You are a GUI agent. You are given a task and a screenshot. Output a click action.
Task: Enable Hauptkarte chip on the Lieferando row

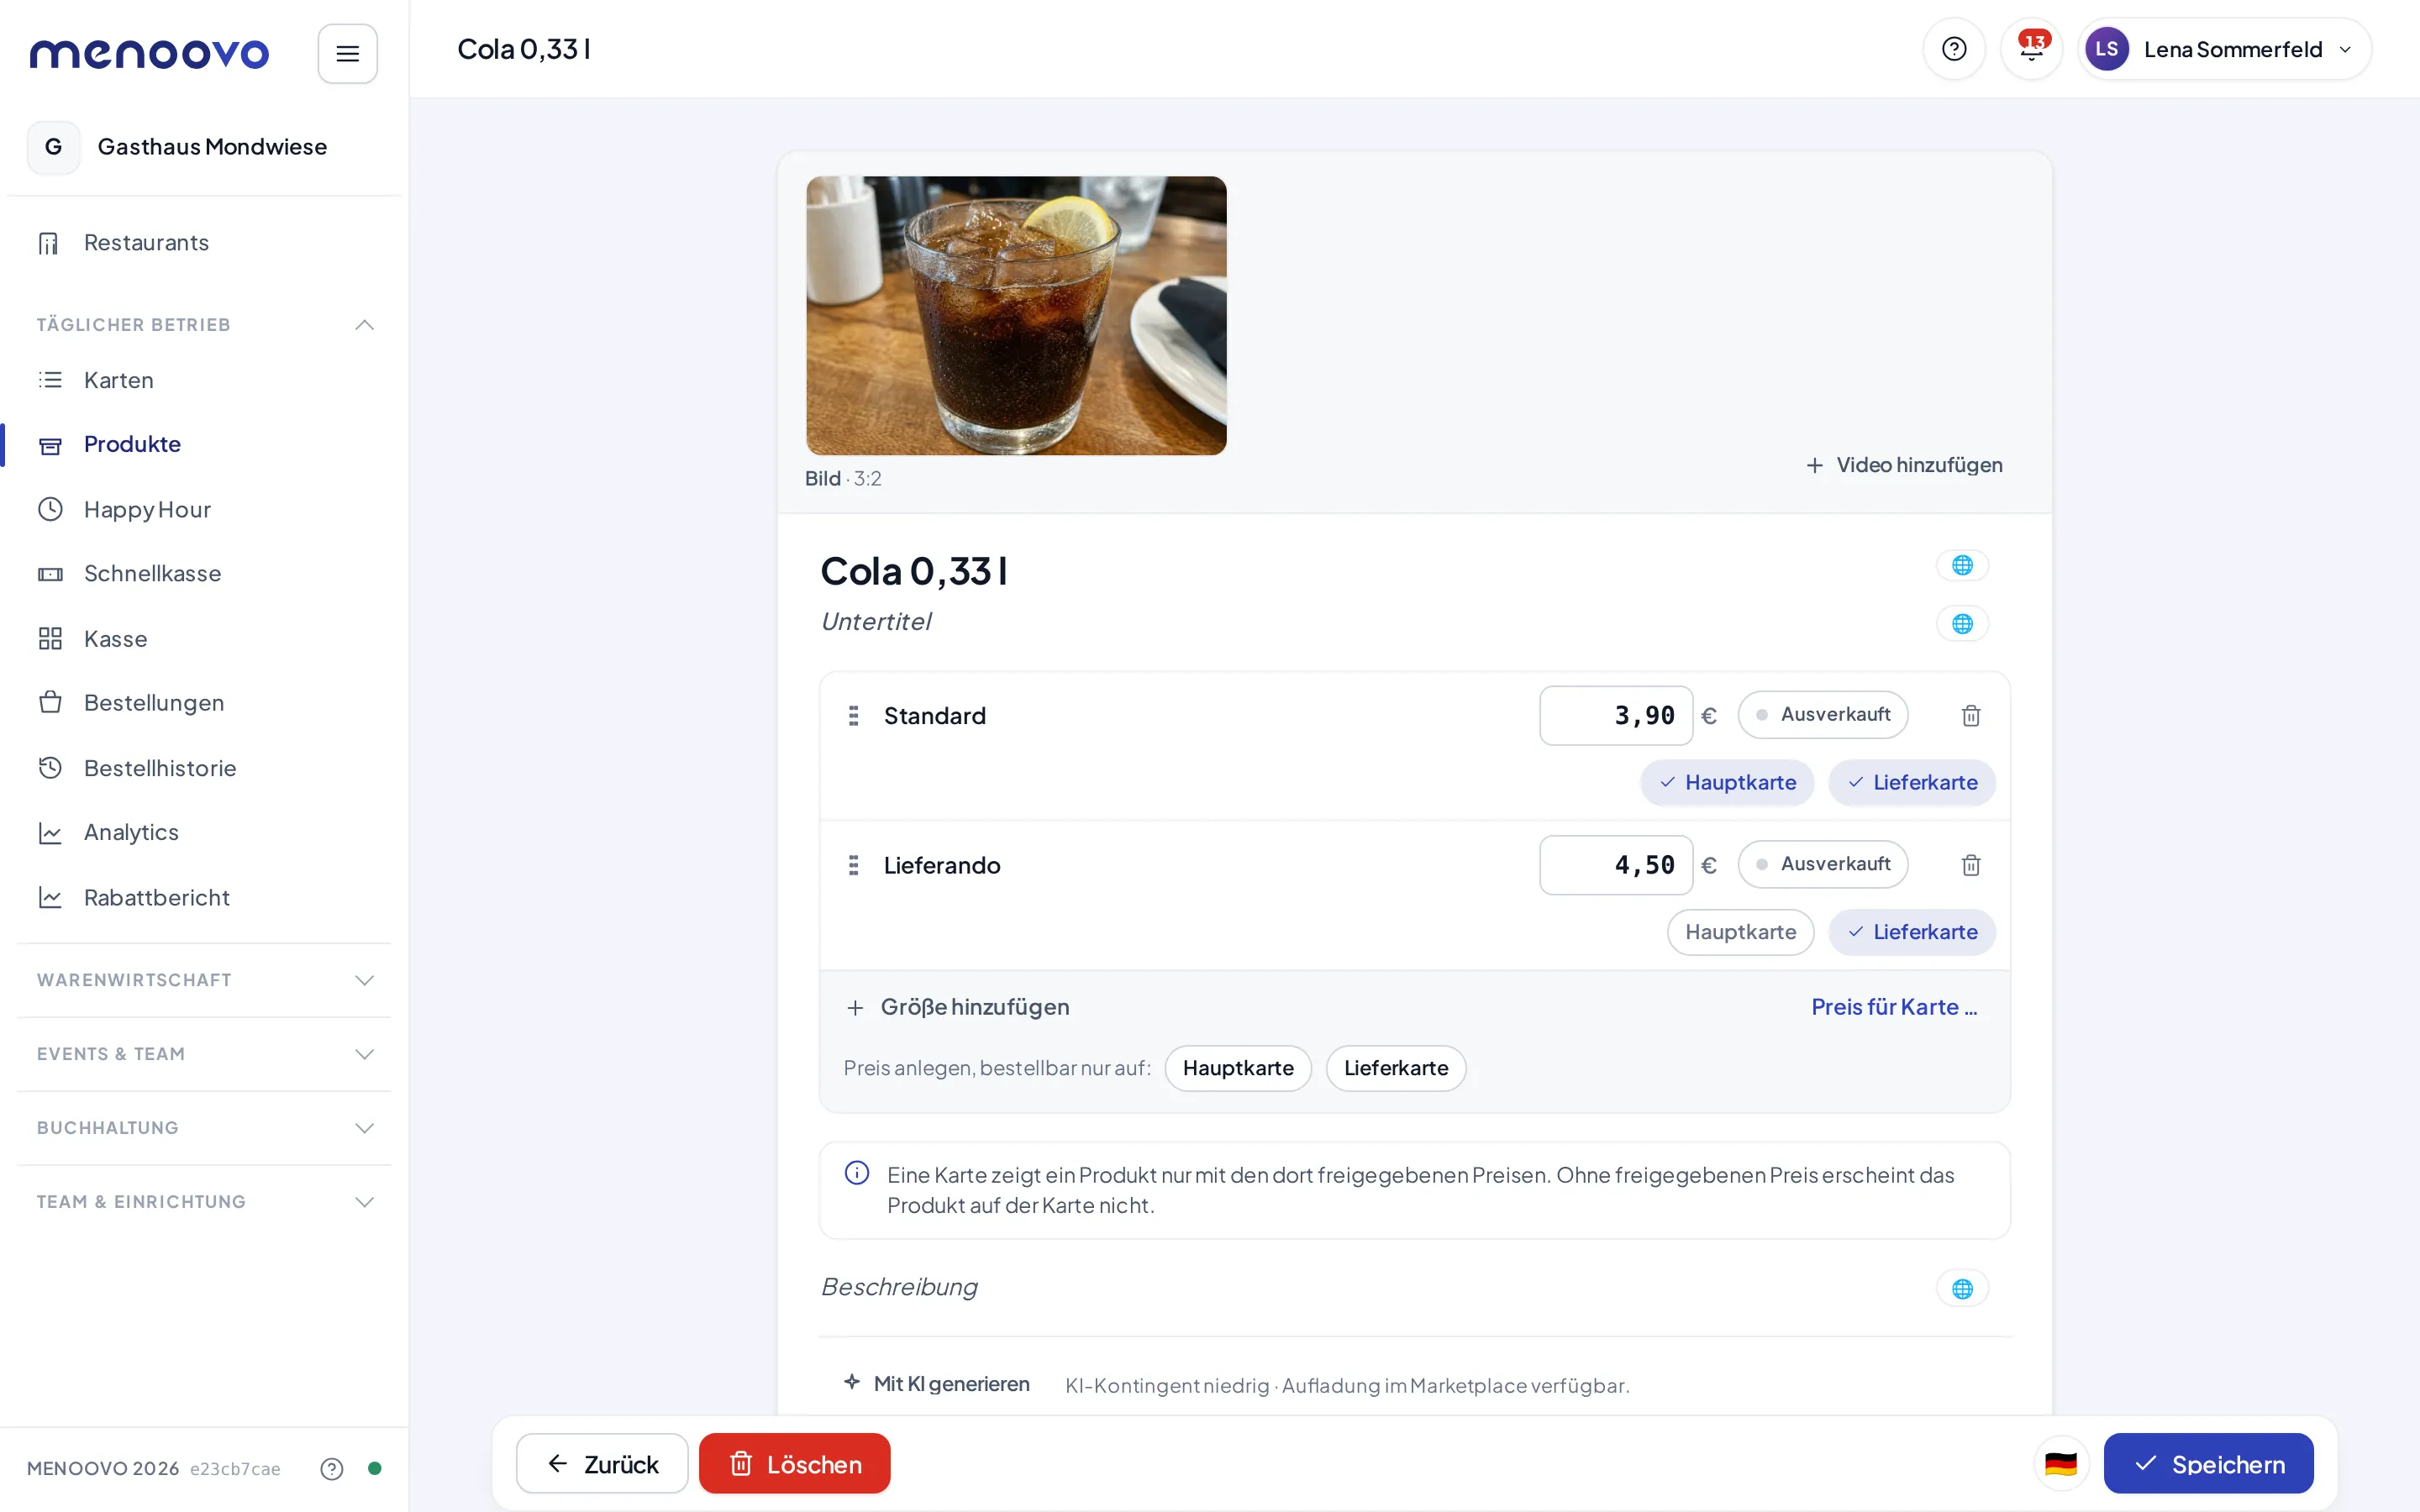(1740, 932)
